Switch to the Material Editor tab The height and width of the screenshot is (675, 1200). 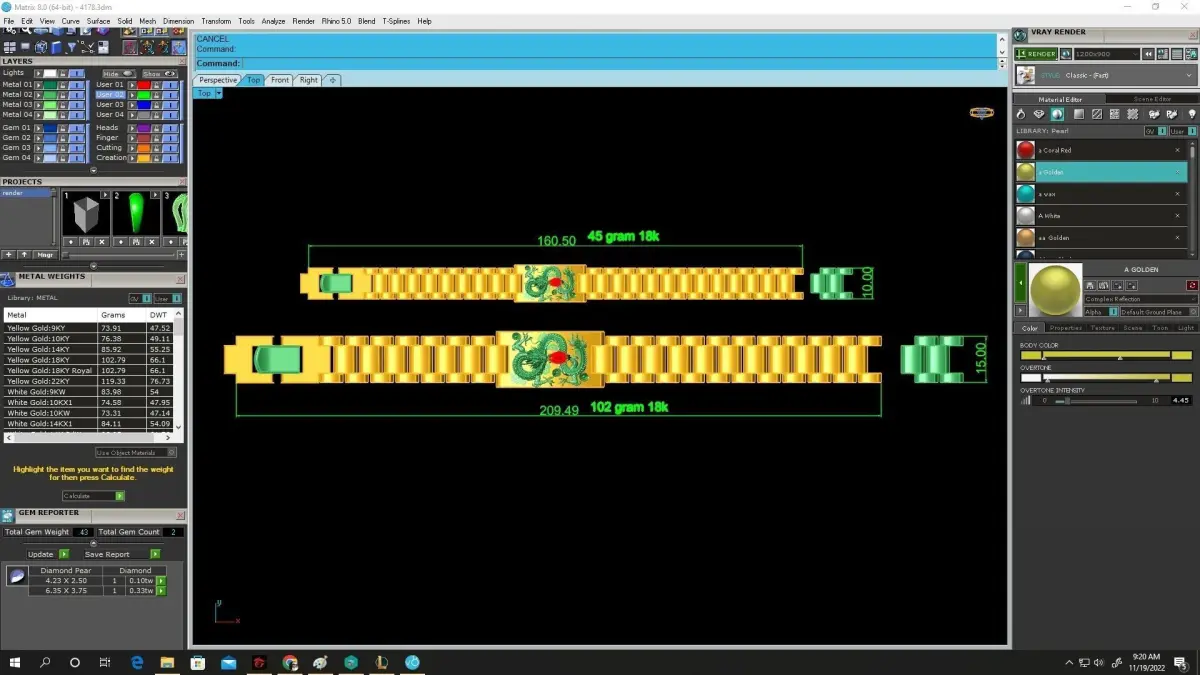click(x=1060, y=99)
